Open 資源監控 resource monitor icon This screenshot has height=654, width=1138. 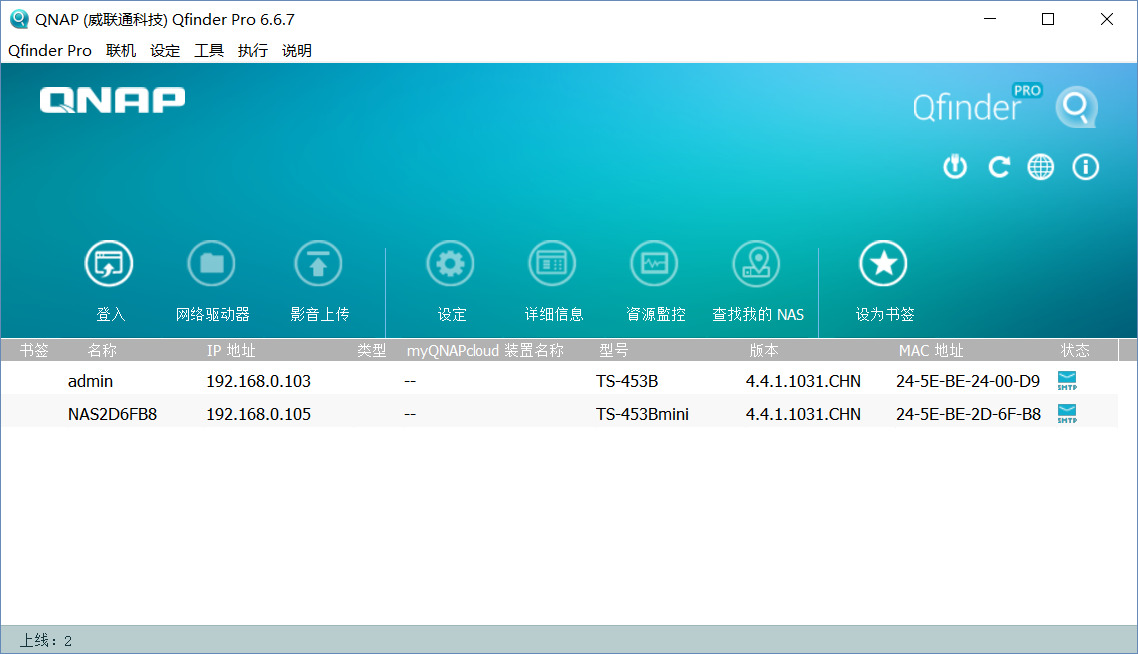tap(654, 263)
